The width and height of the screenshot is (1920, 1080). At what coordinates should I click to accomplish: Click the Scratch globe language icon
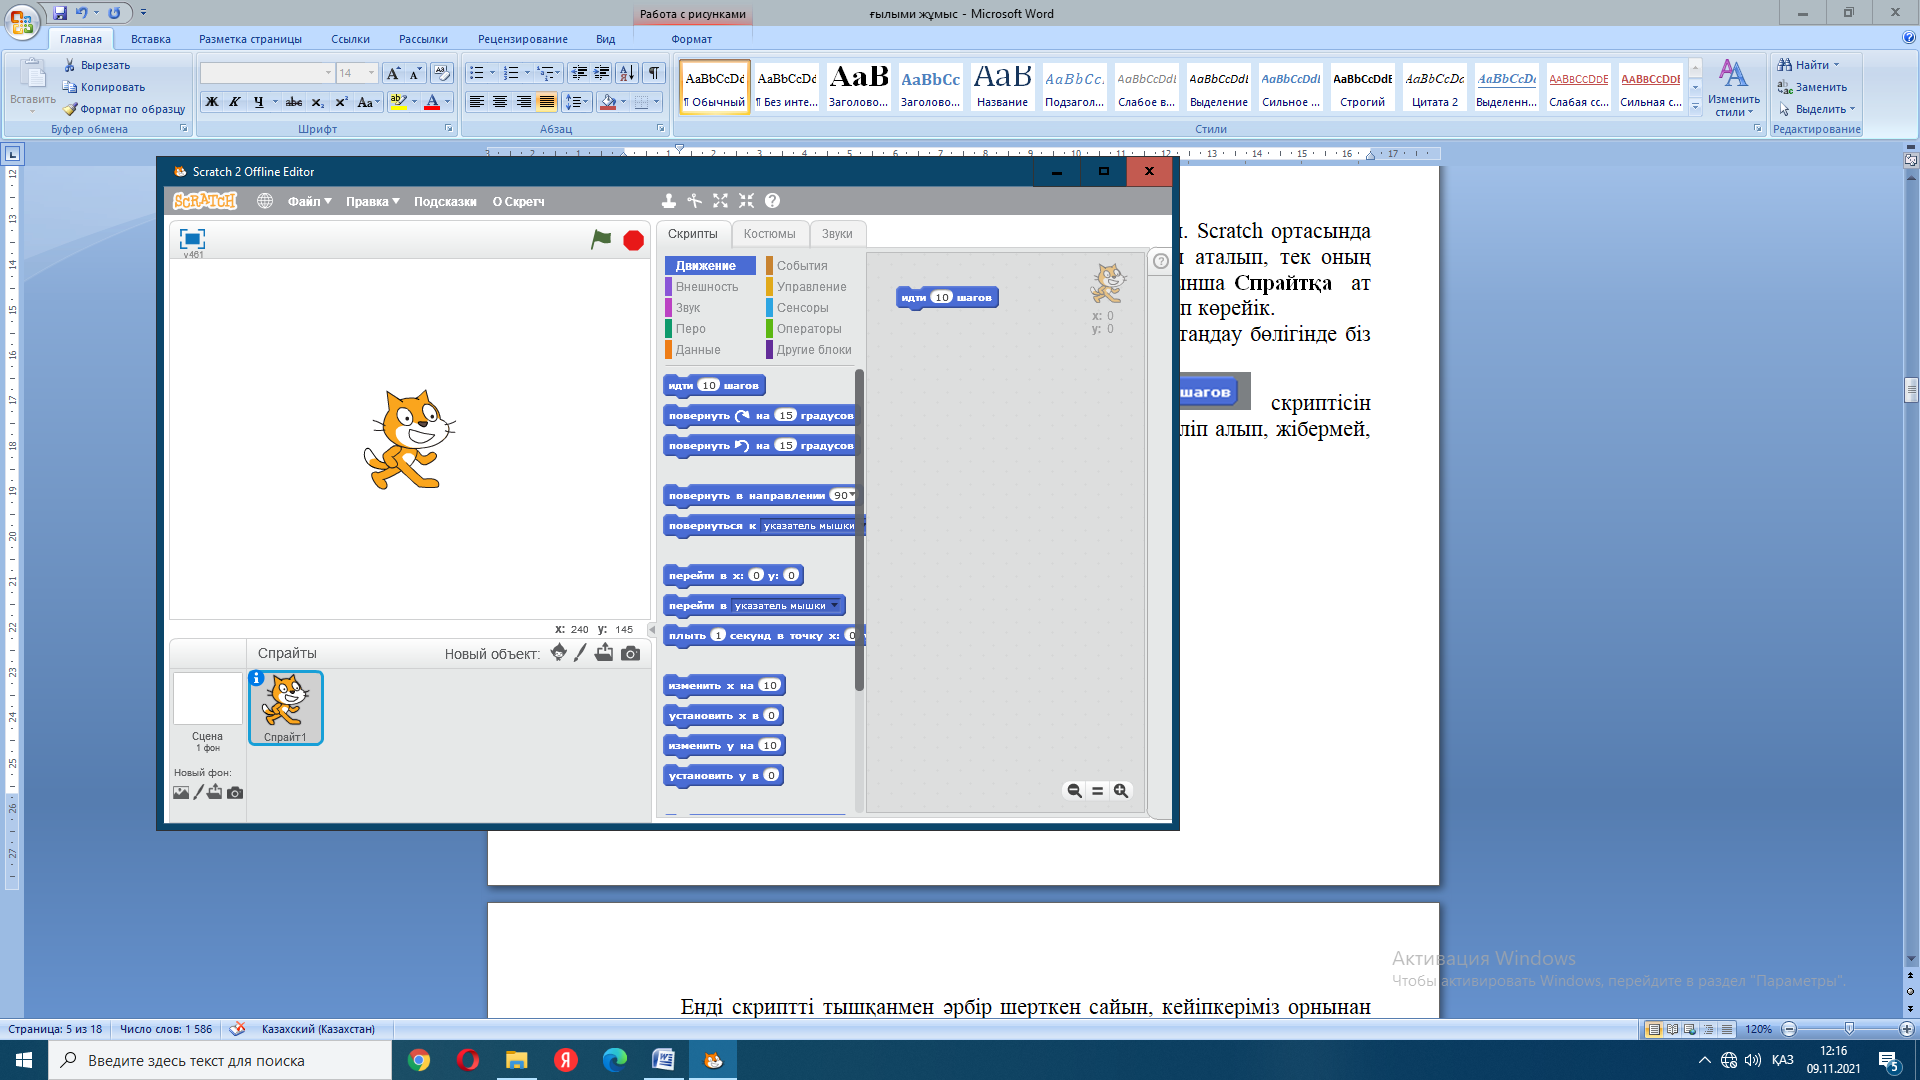click(x=265, y=201)
